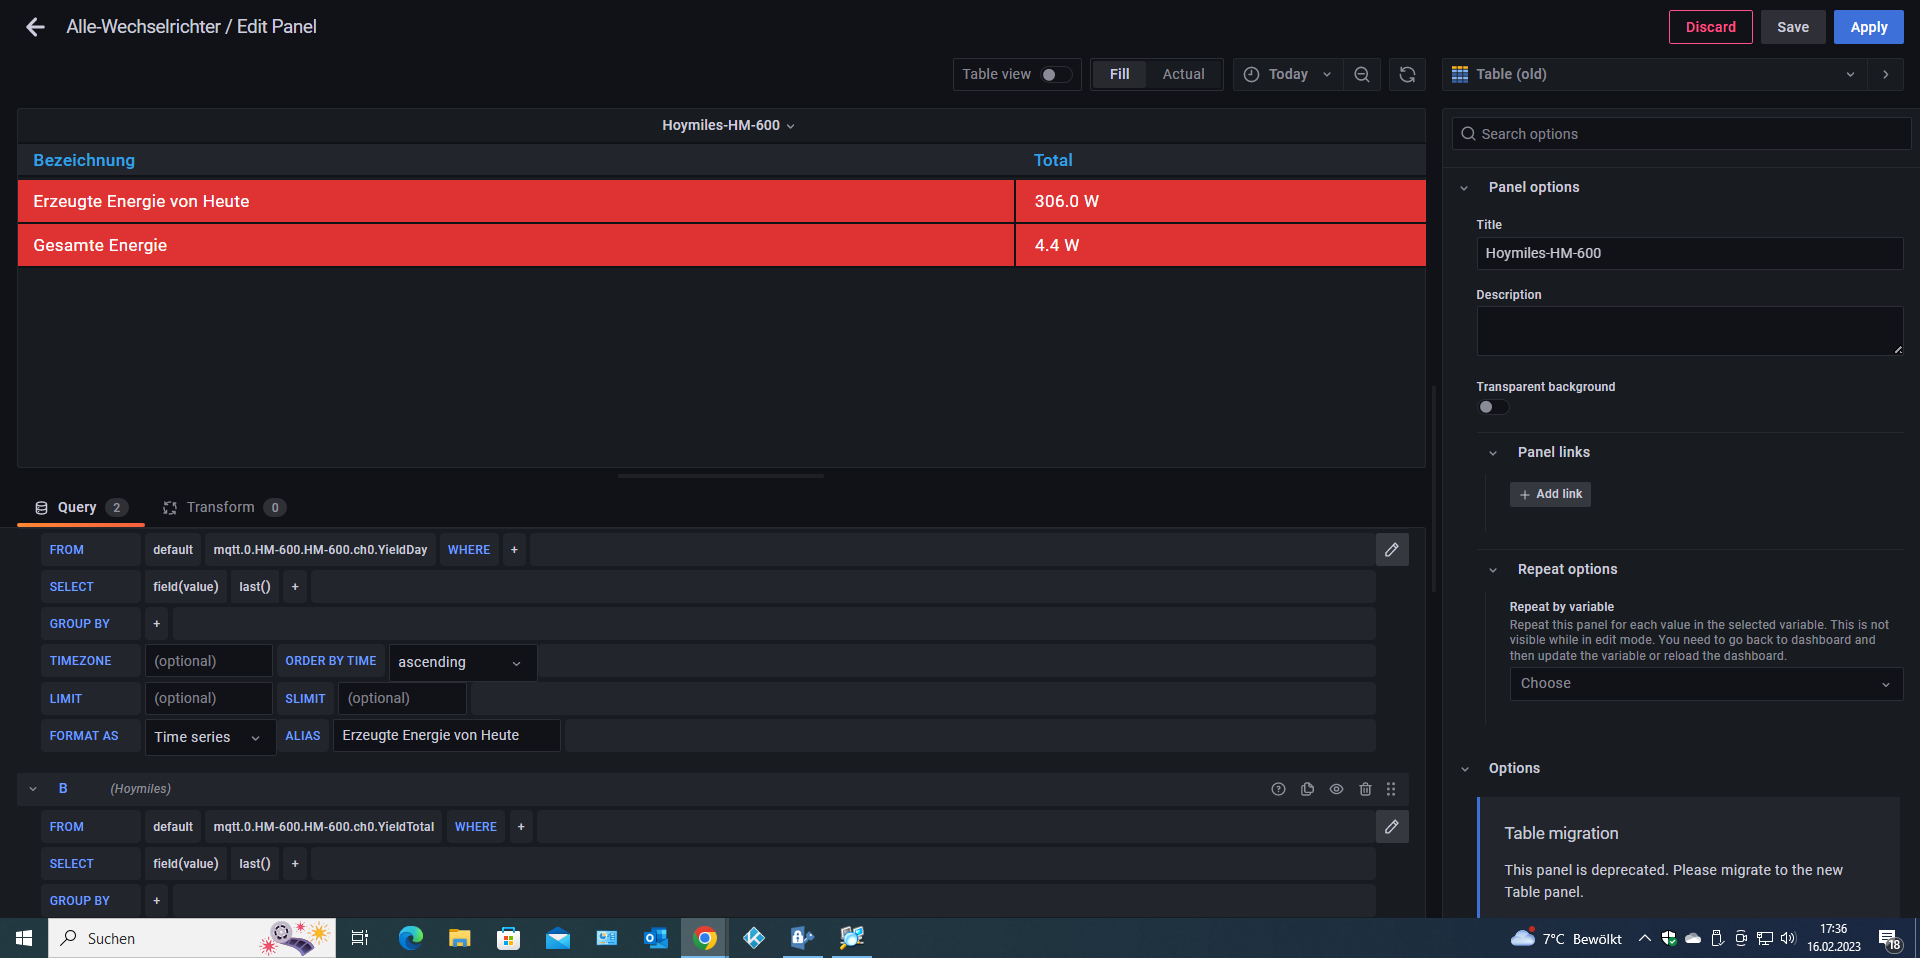The height and width of the screenshot is (958, 1920).
Task: Toggle the Table view switch
Action: click(x=1055, y=75)
